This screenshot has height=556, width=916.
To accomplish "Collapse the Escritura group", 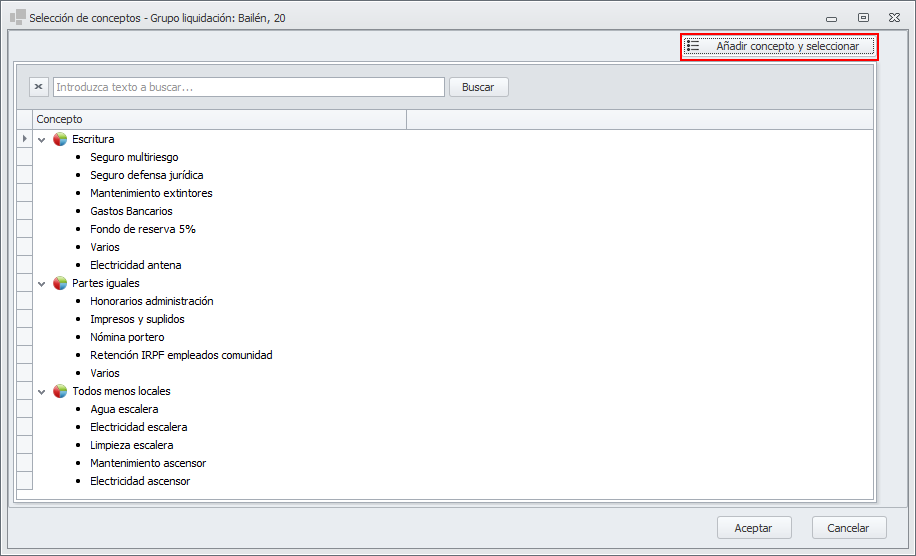I will point(41,140).
